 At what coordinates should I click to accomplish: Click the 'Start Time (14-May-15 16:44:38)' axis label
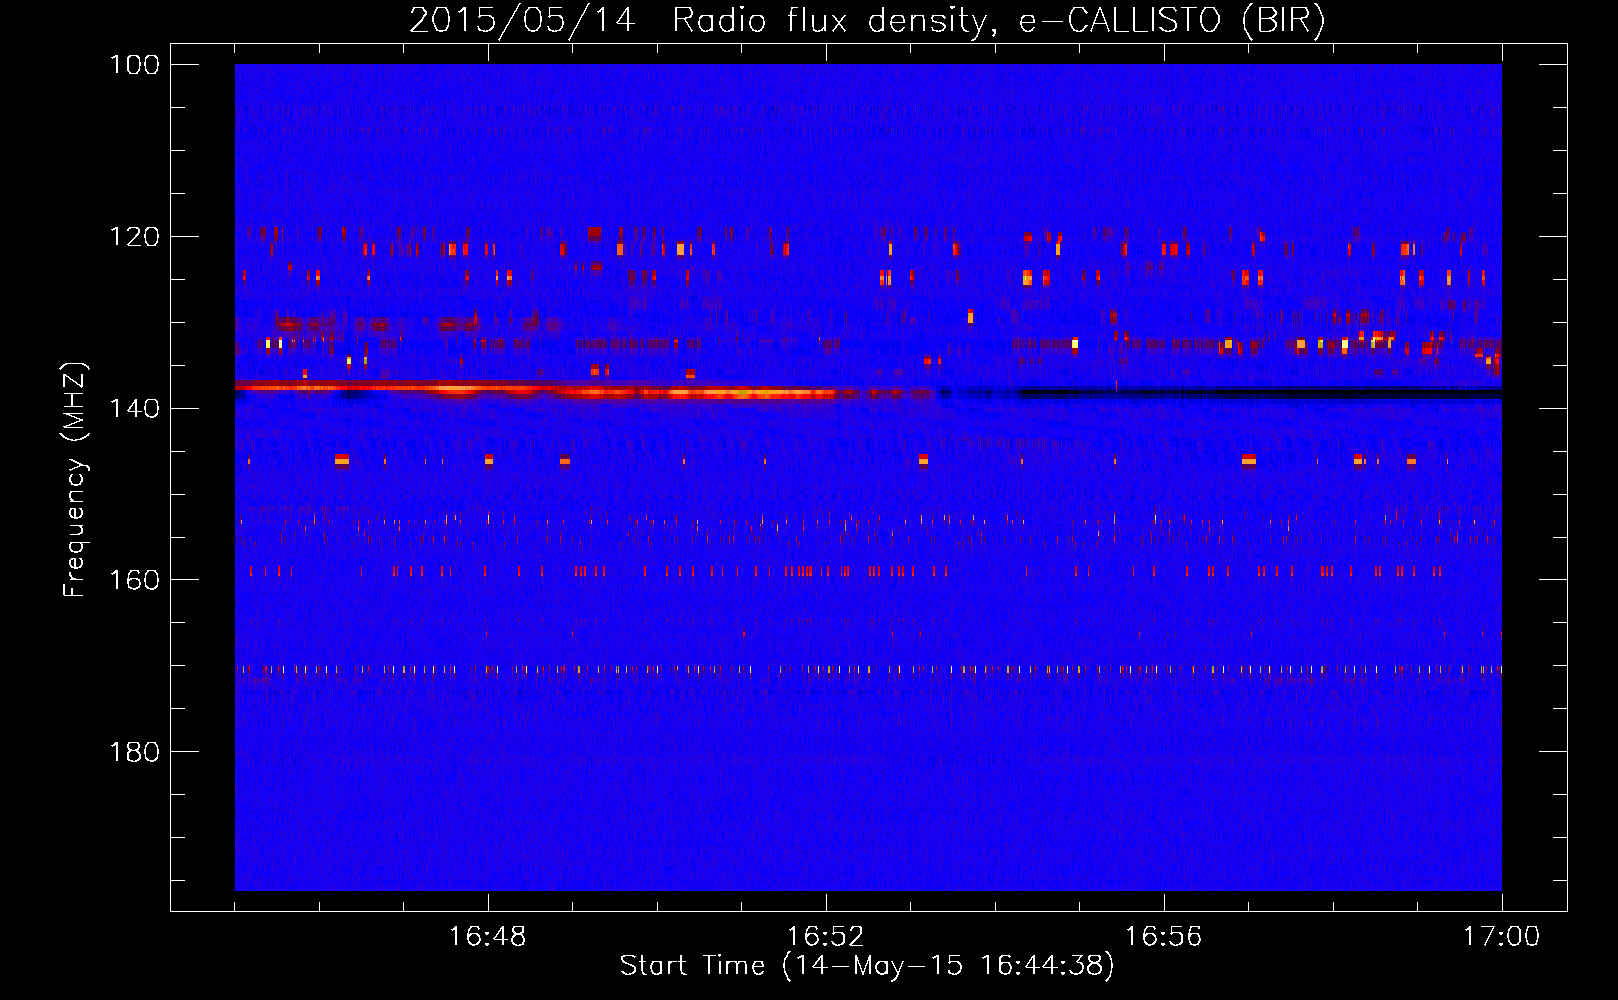click(867, 966)
